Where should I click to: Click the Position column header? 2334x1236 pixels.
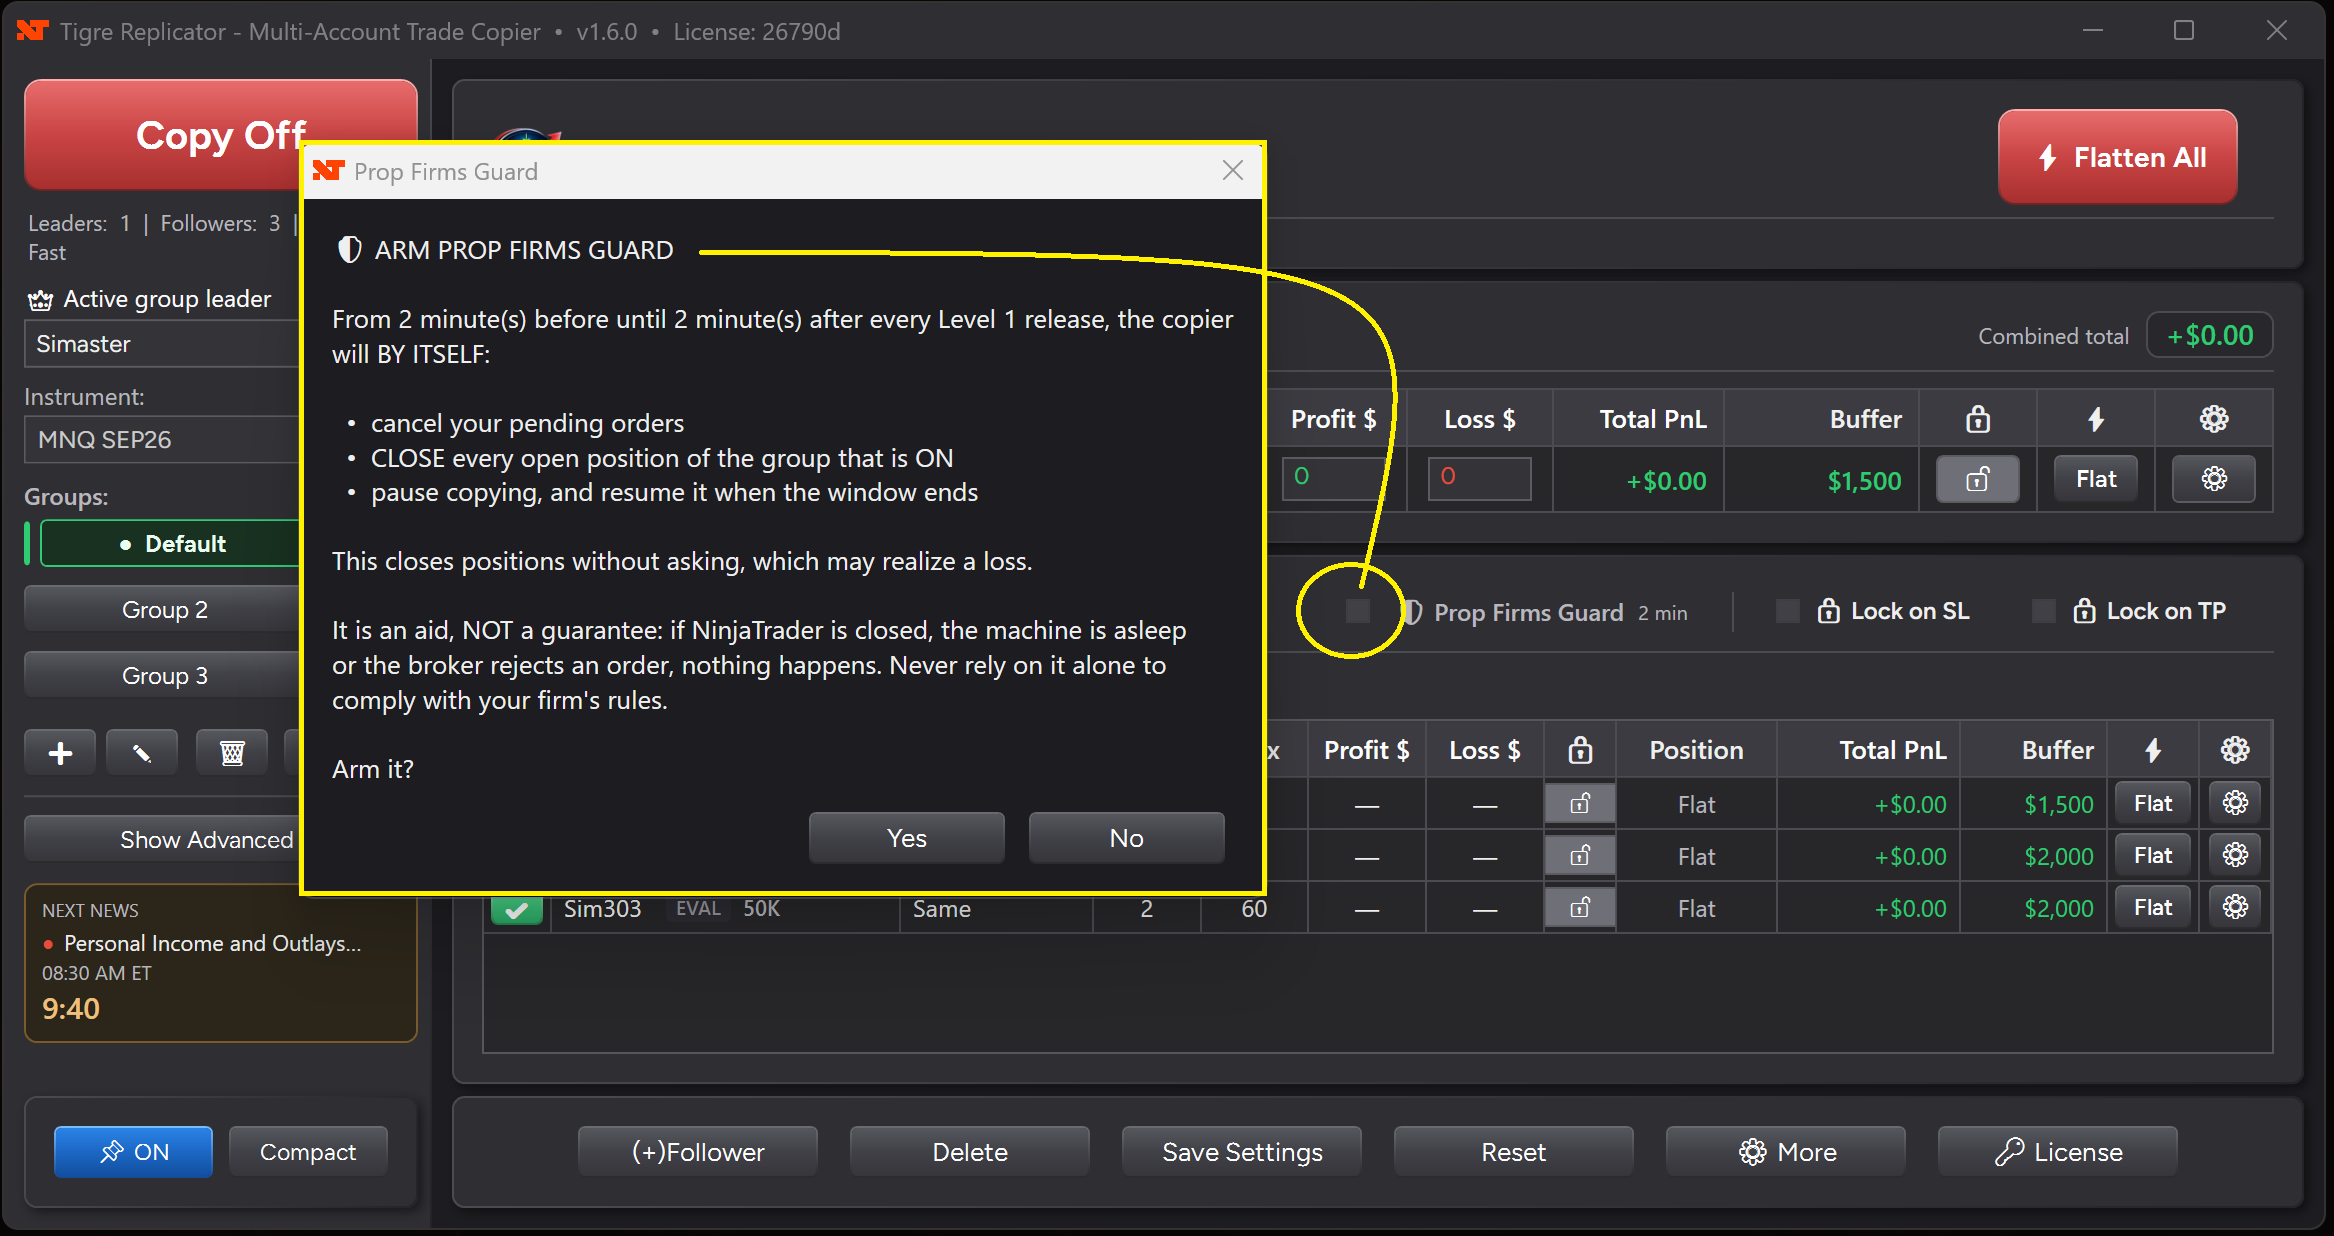(x=1696, y=750)
